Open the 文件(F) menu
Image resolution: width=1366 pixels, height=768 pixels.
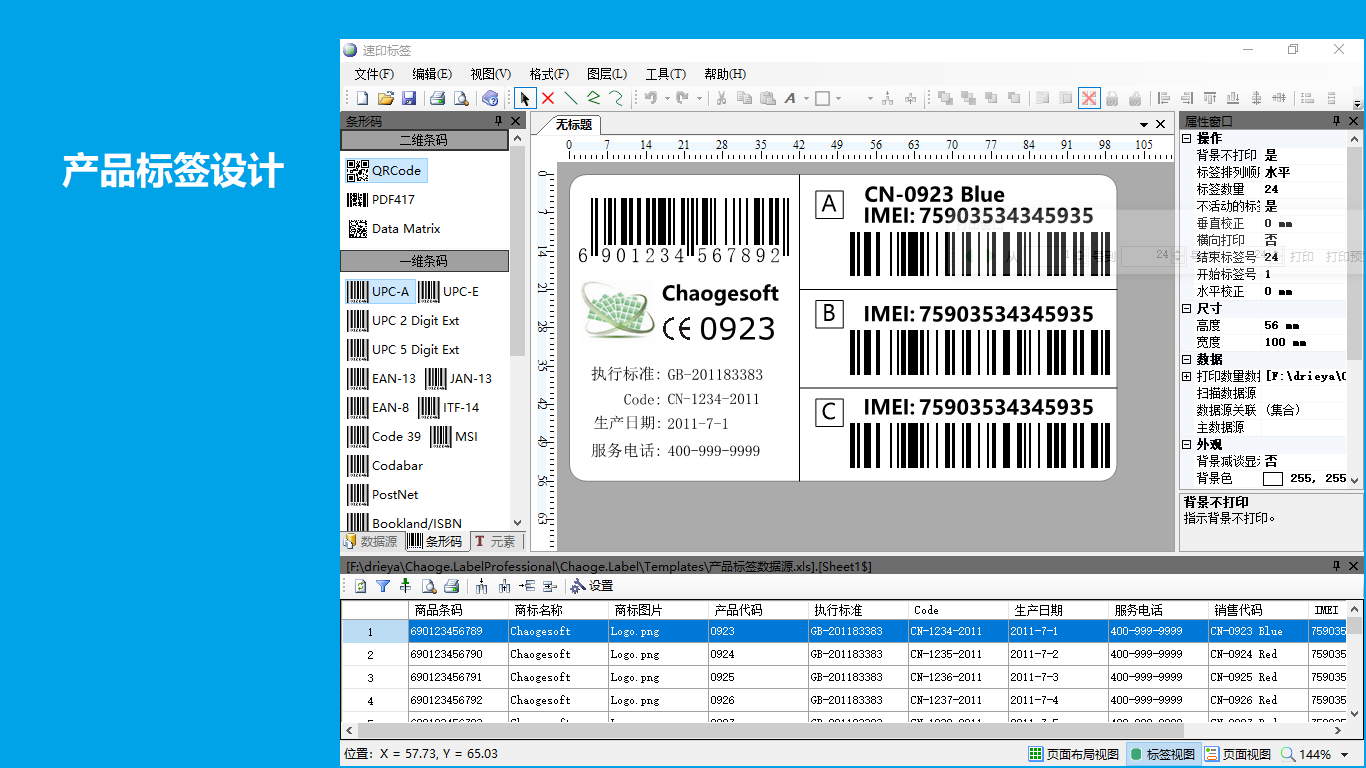(374, 74)
